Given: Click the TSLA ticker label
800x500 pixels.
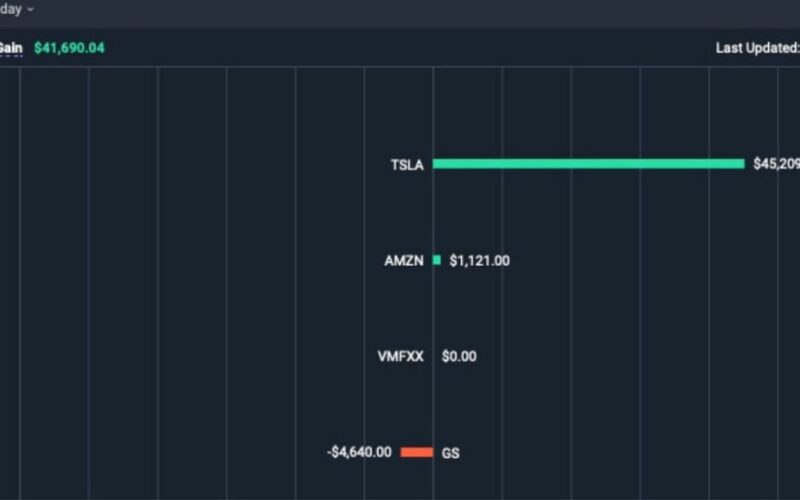Looking at the screenshot, I should click(x=407, y=165).
